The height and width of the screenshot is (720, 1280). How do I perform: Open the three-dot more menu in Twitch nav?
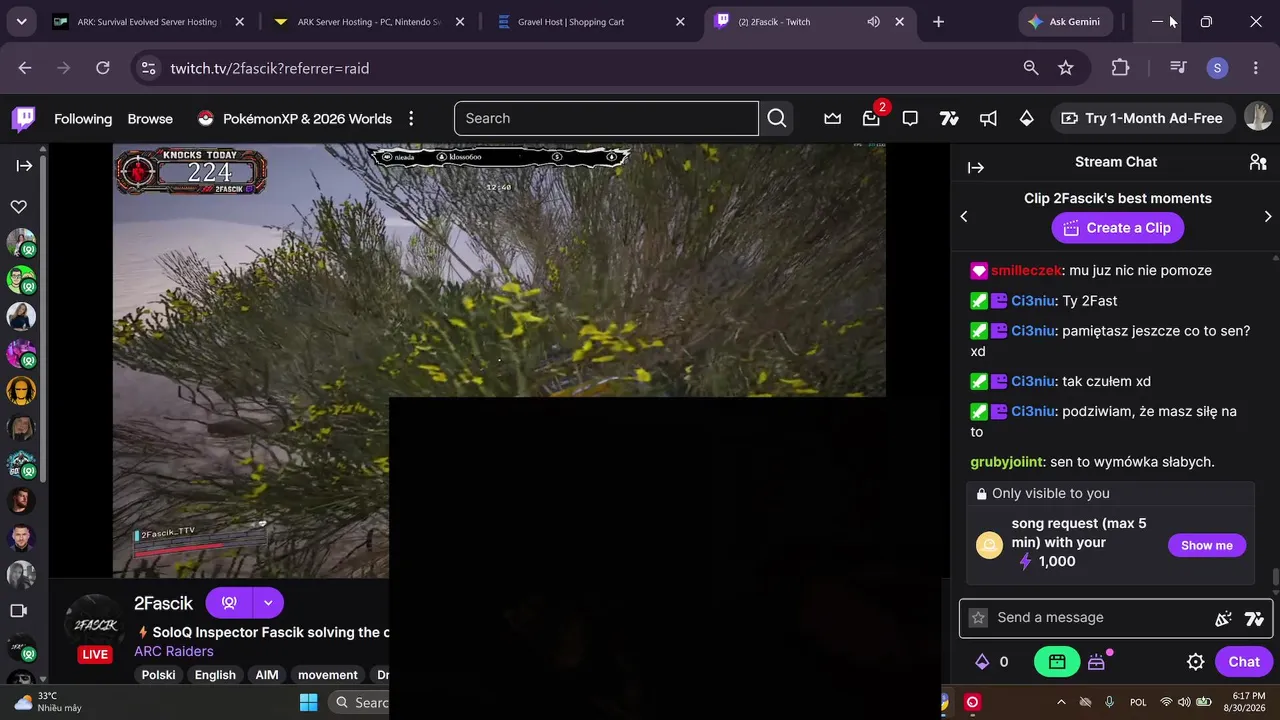tap(410, 119)
